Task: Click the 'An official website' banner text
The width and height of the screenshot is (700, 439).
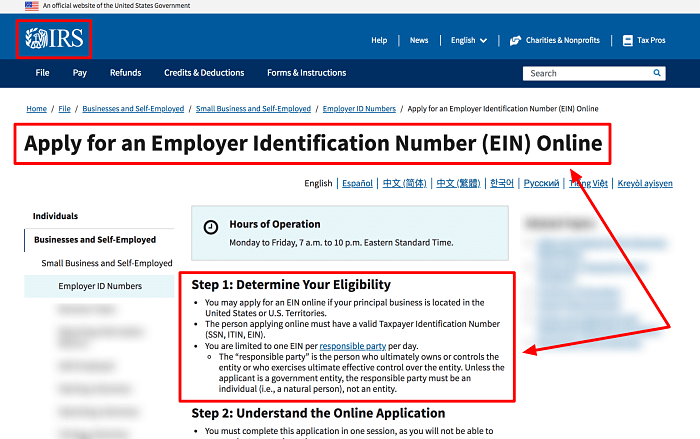Action: 117,6
